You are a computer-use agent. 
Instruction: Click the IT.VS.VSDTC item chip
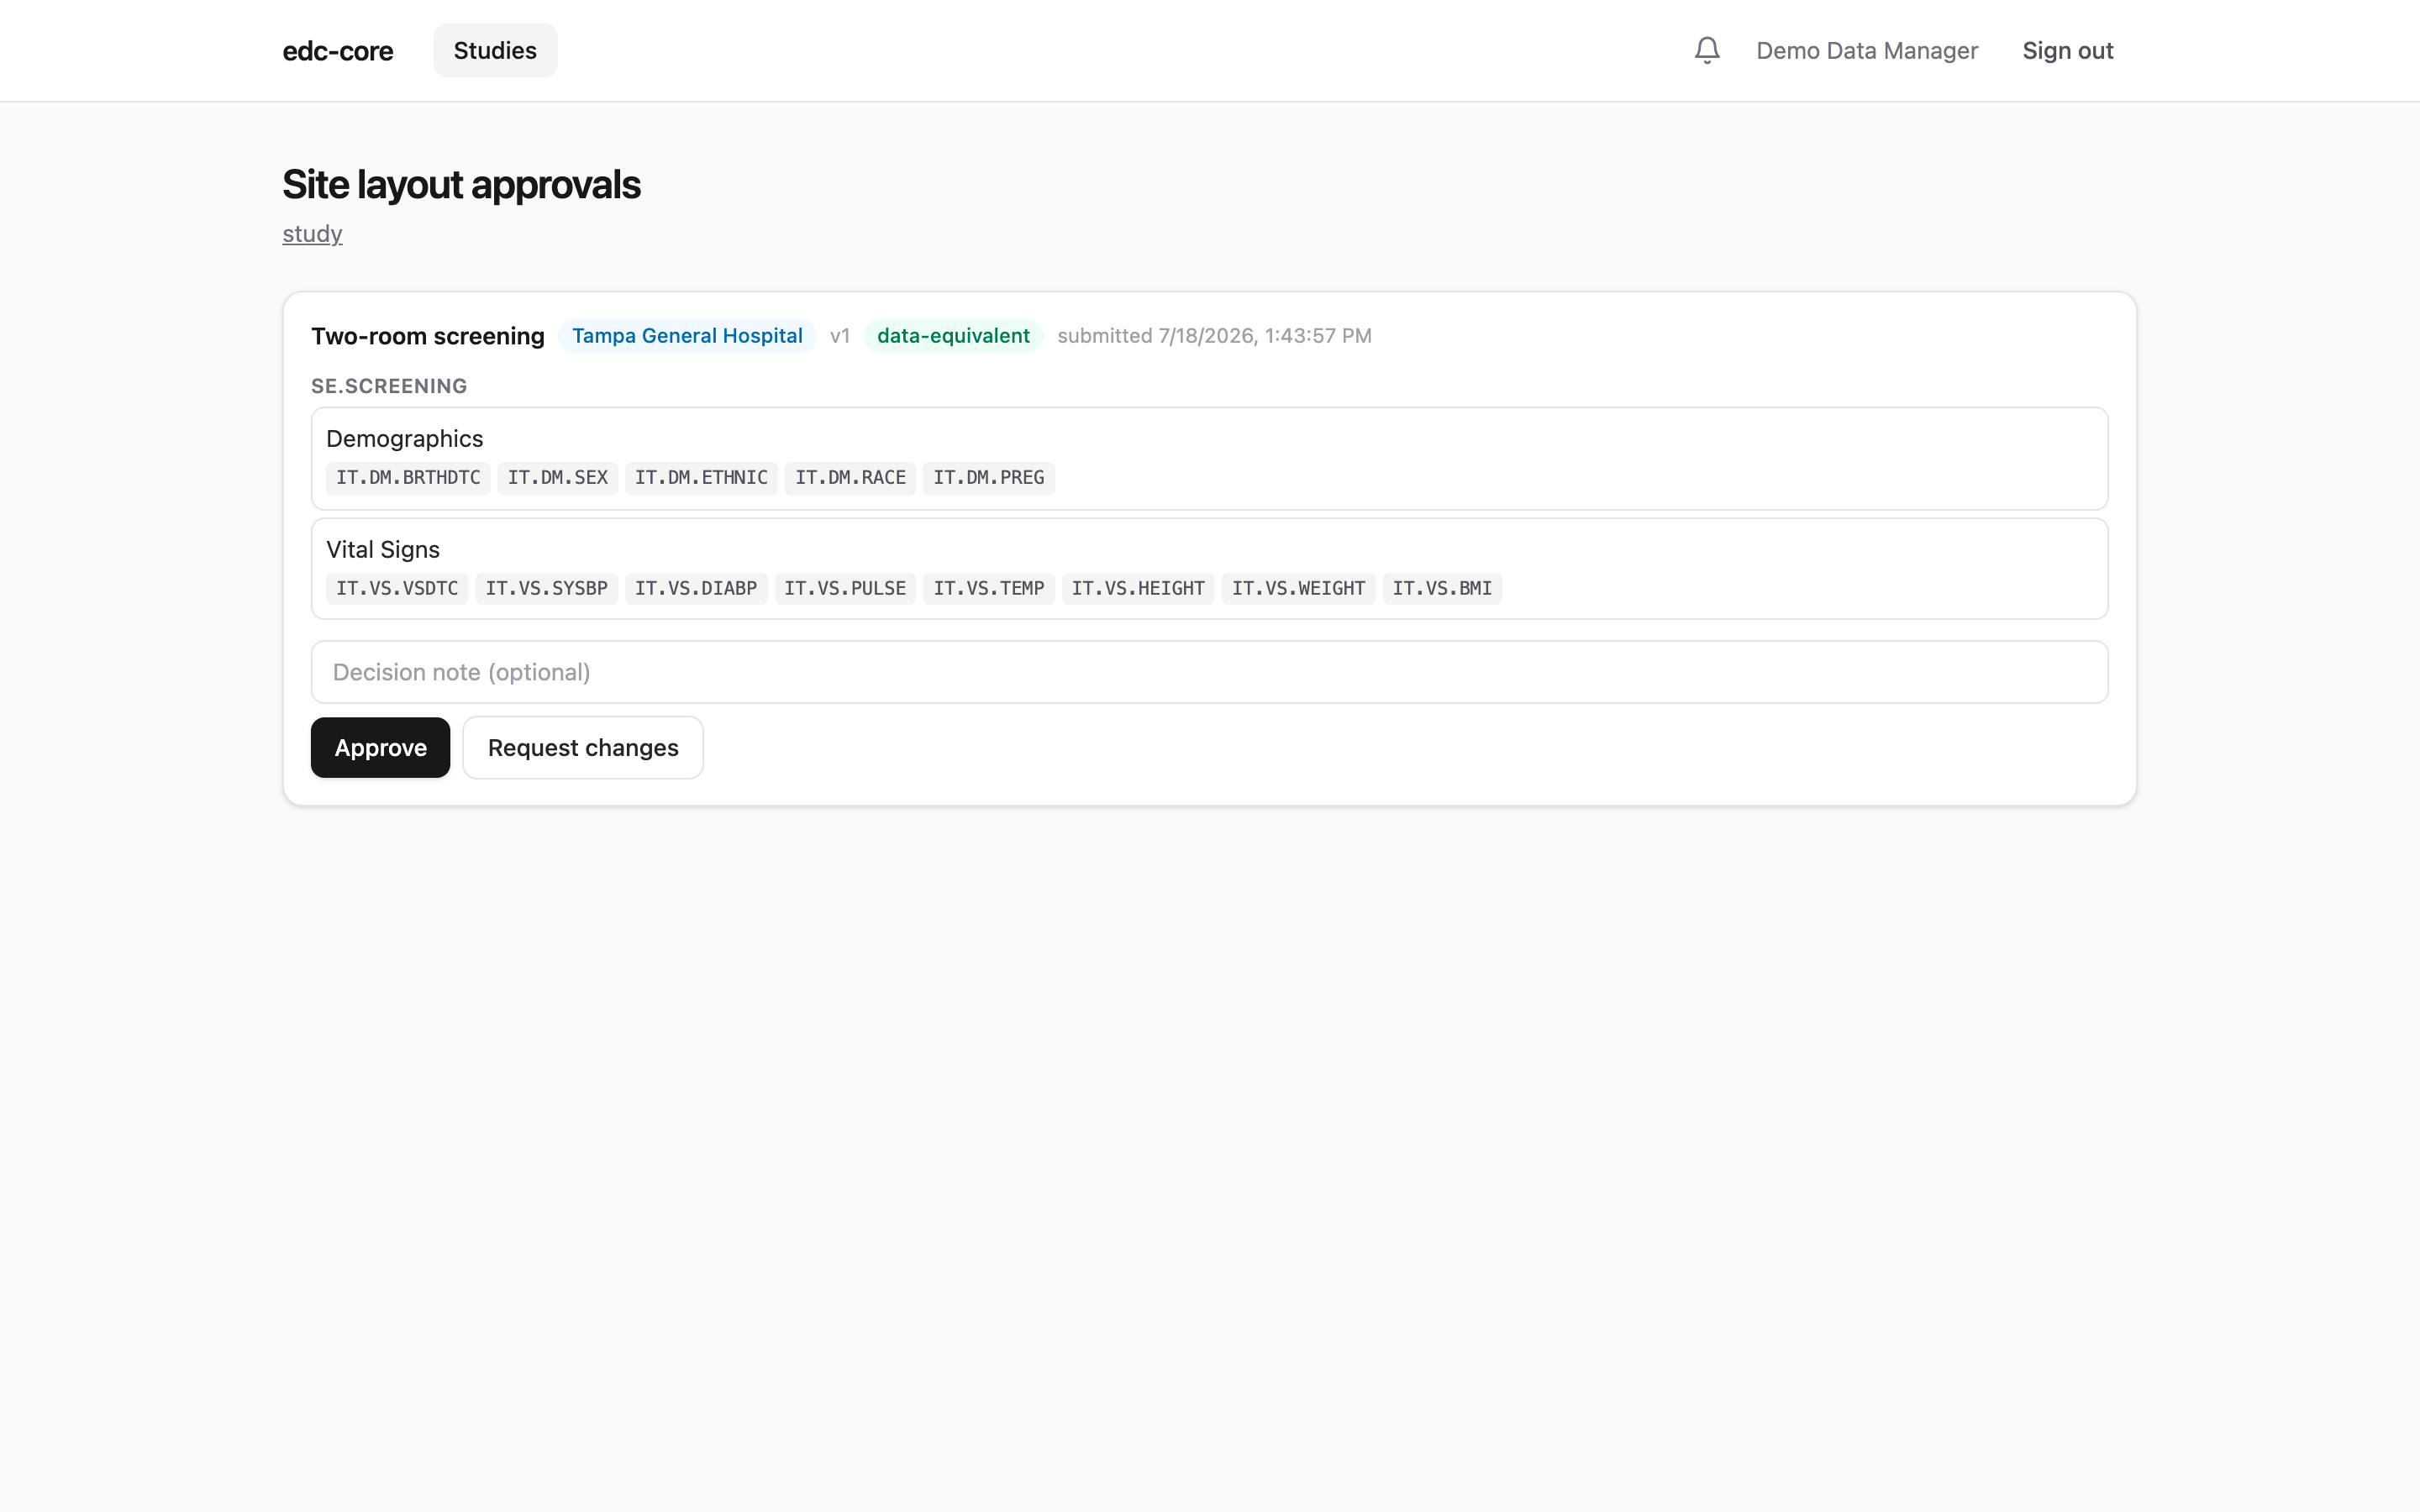[x=397, y=589]
